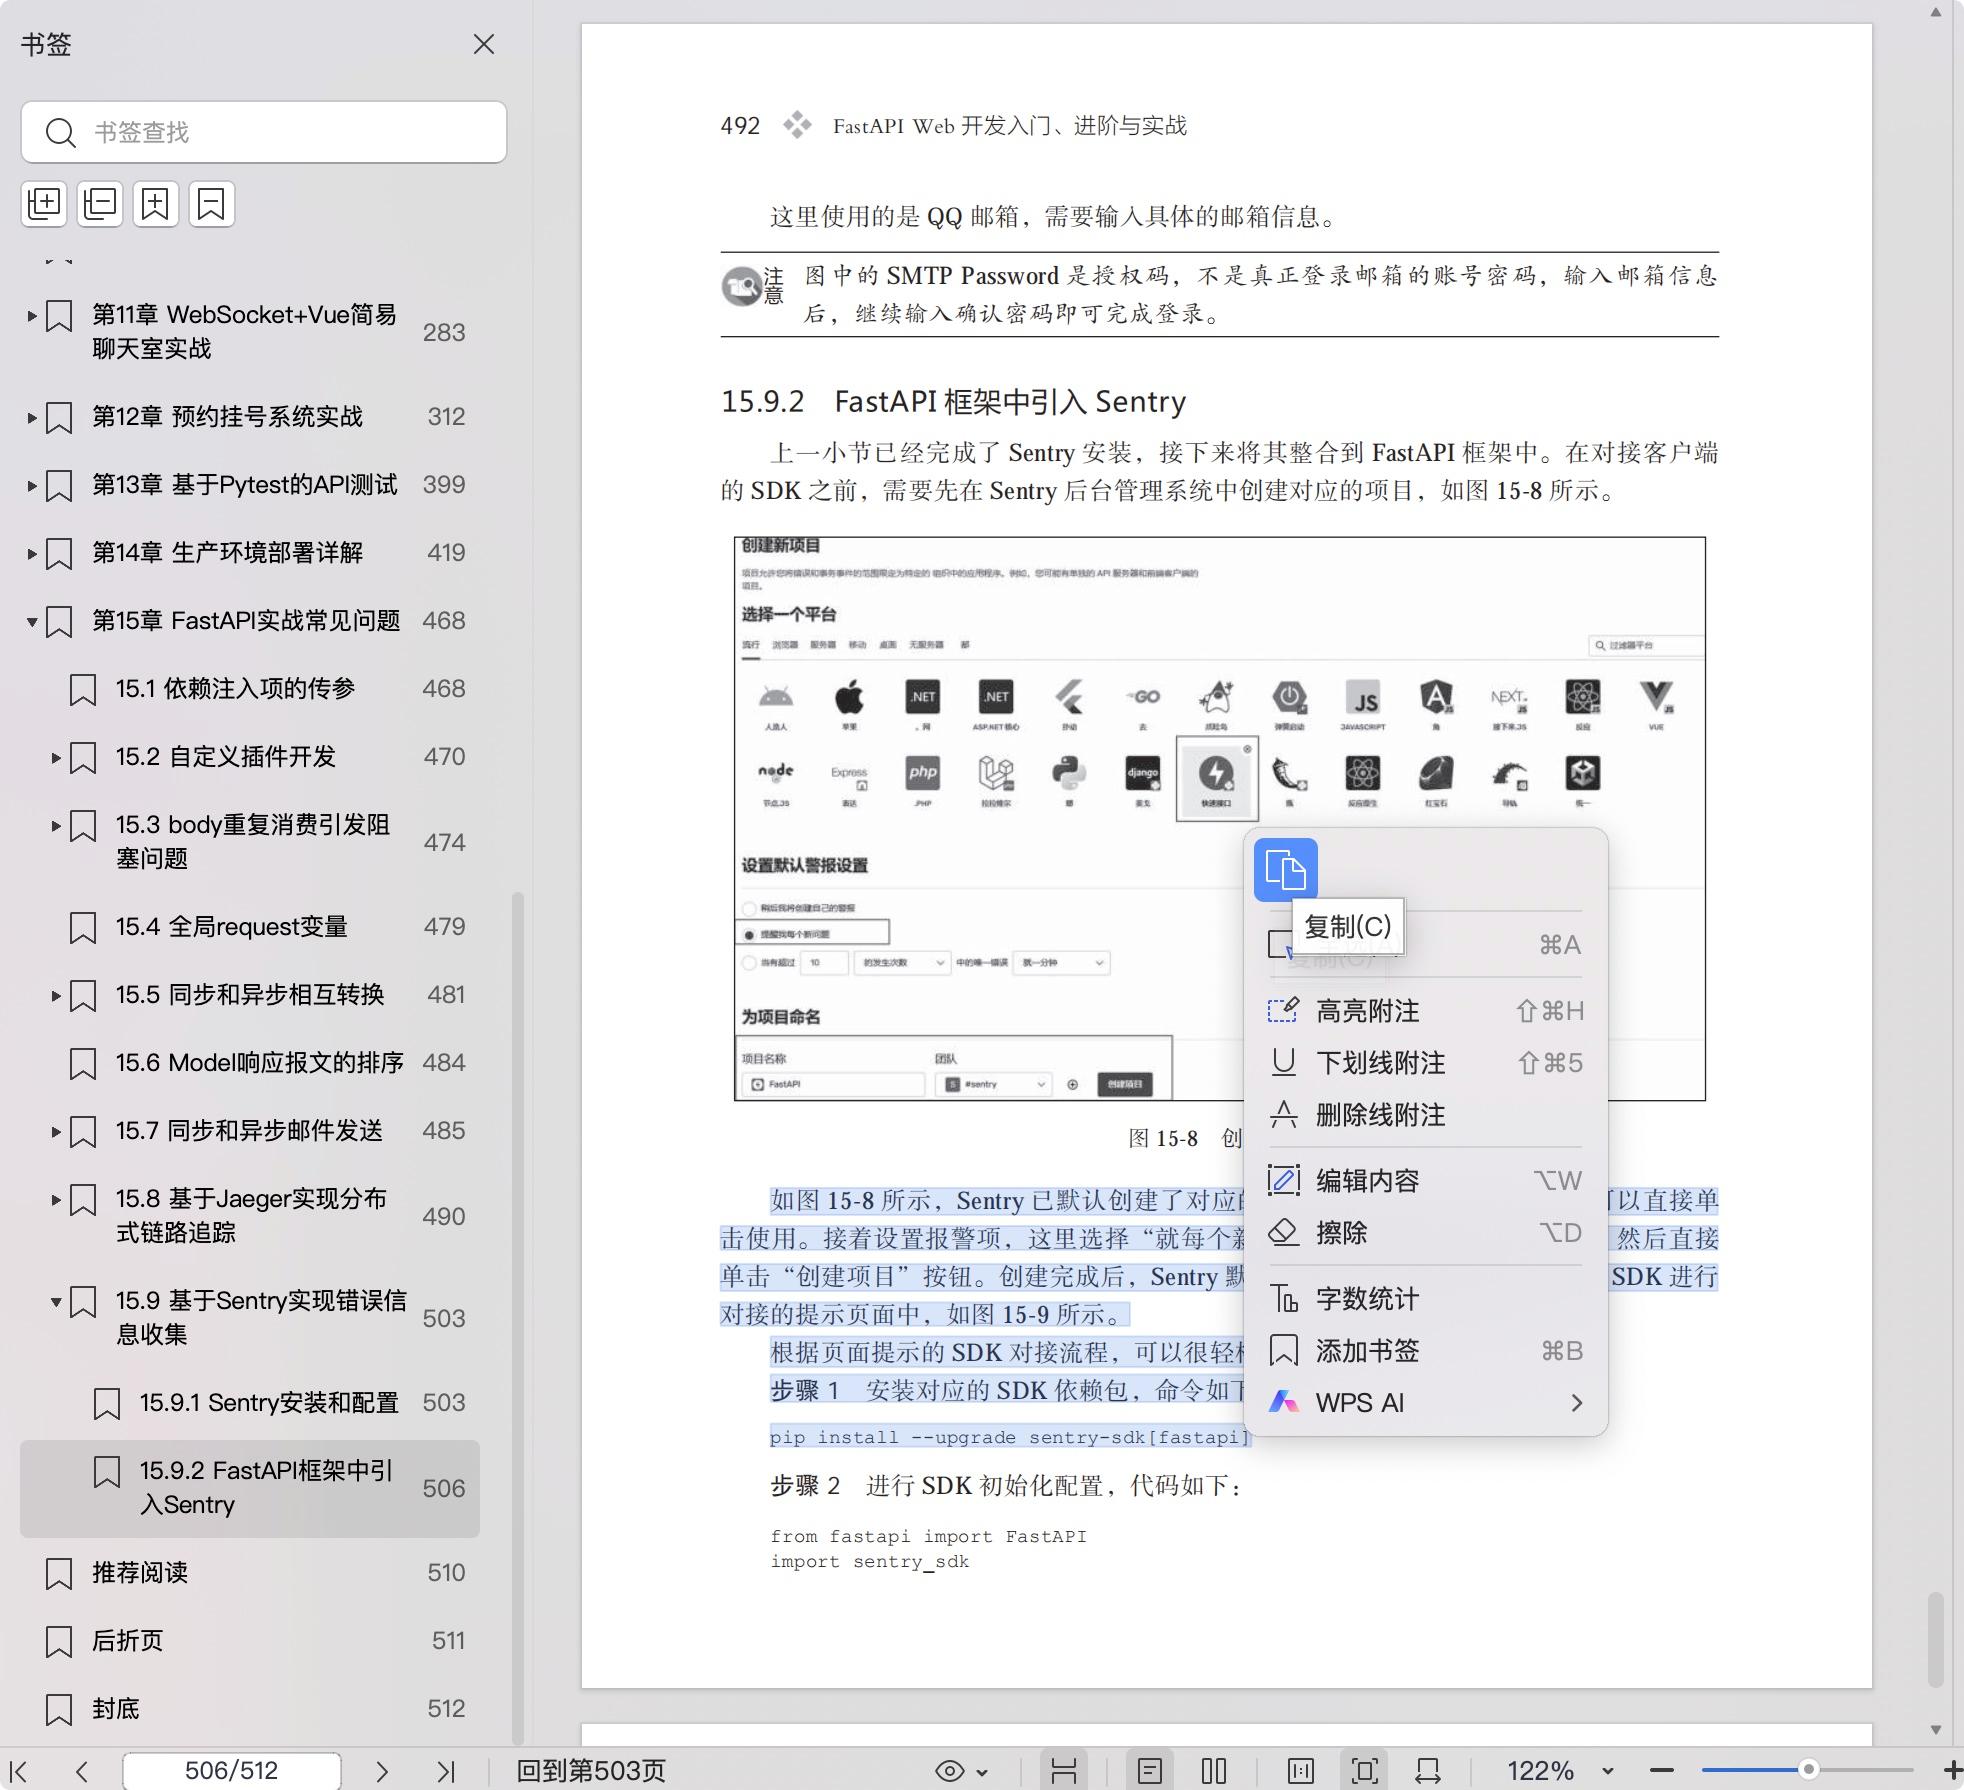The width and height of the screenshot is (1964, 1790).
Task: Click the underline annotation icon in menu
Action: pos(1284,1062)
